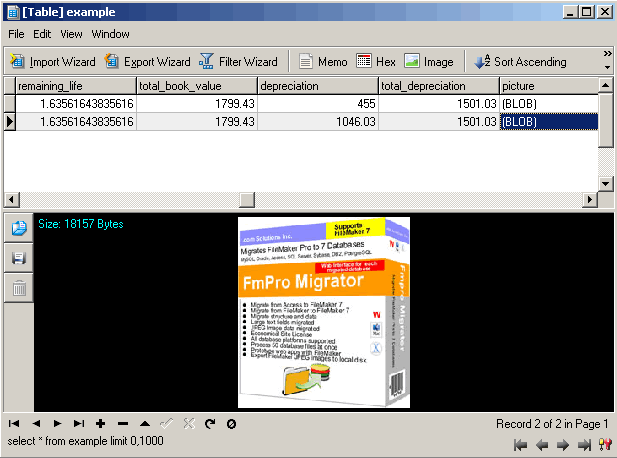The width and height of the screenshot is (617, 458).
Task: Select the depreciation cell 455
Action: [x=318, y=104]
